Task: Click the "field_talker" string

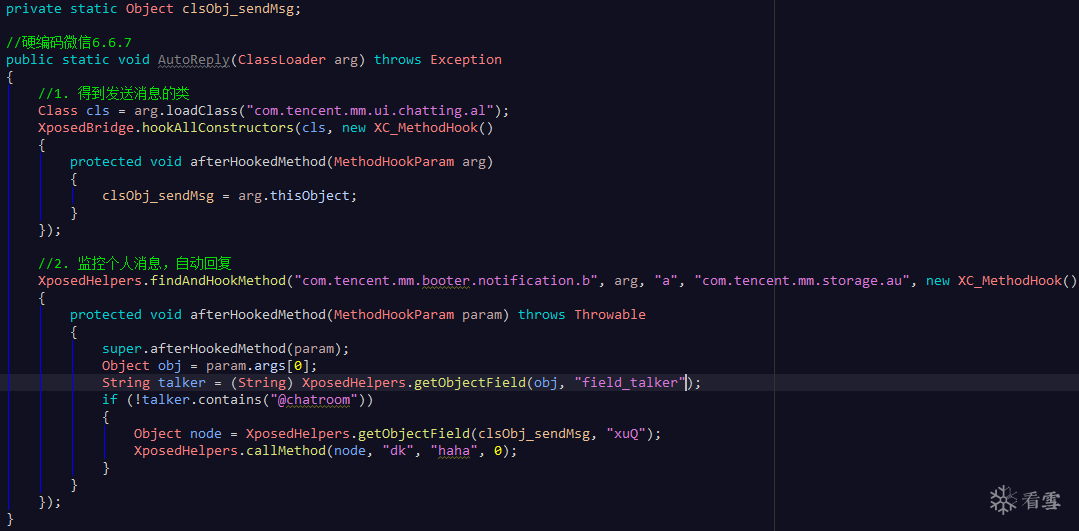Action: 630,382
